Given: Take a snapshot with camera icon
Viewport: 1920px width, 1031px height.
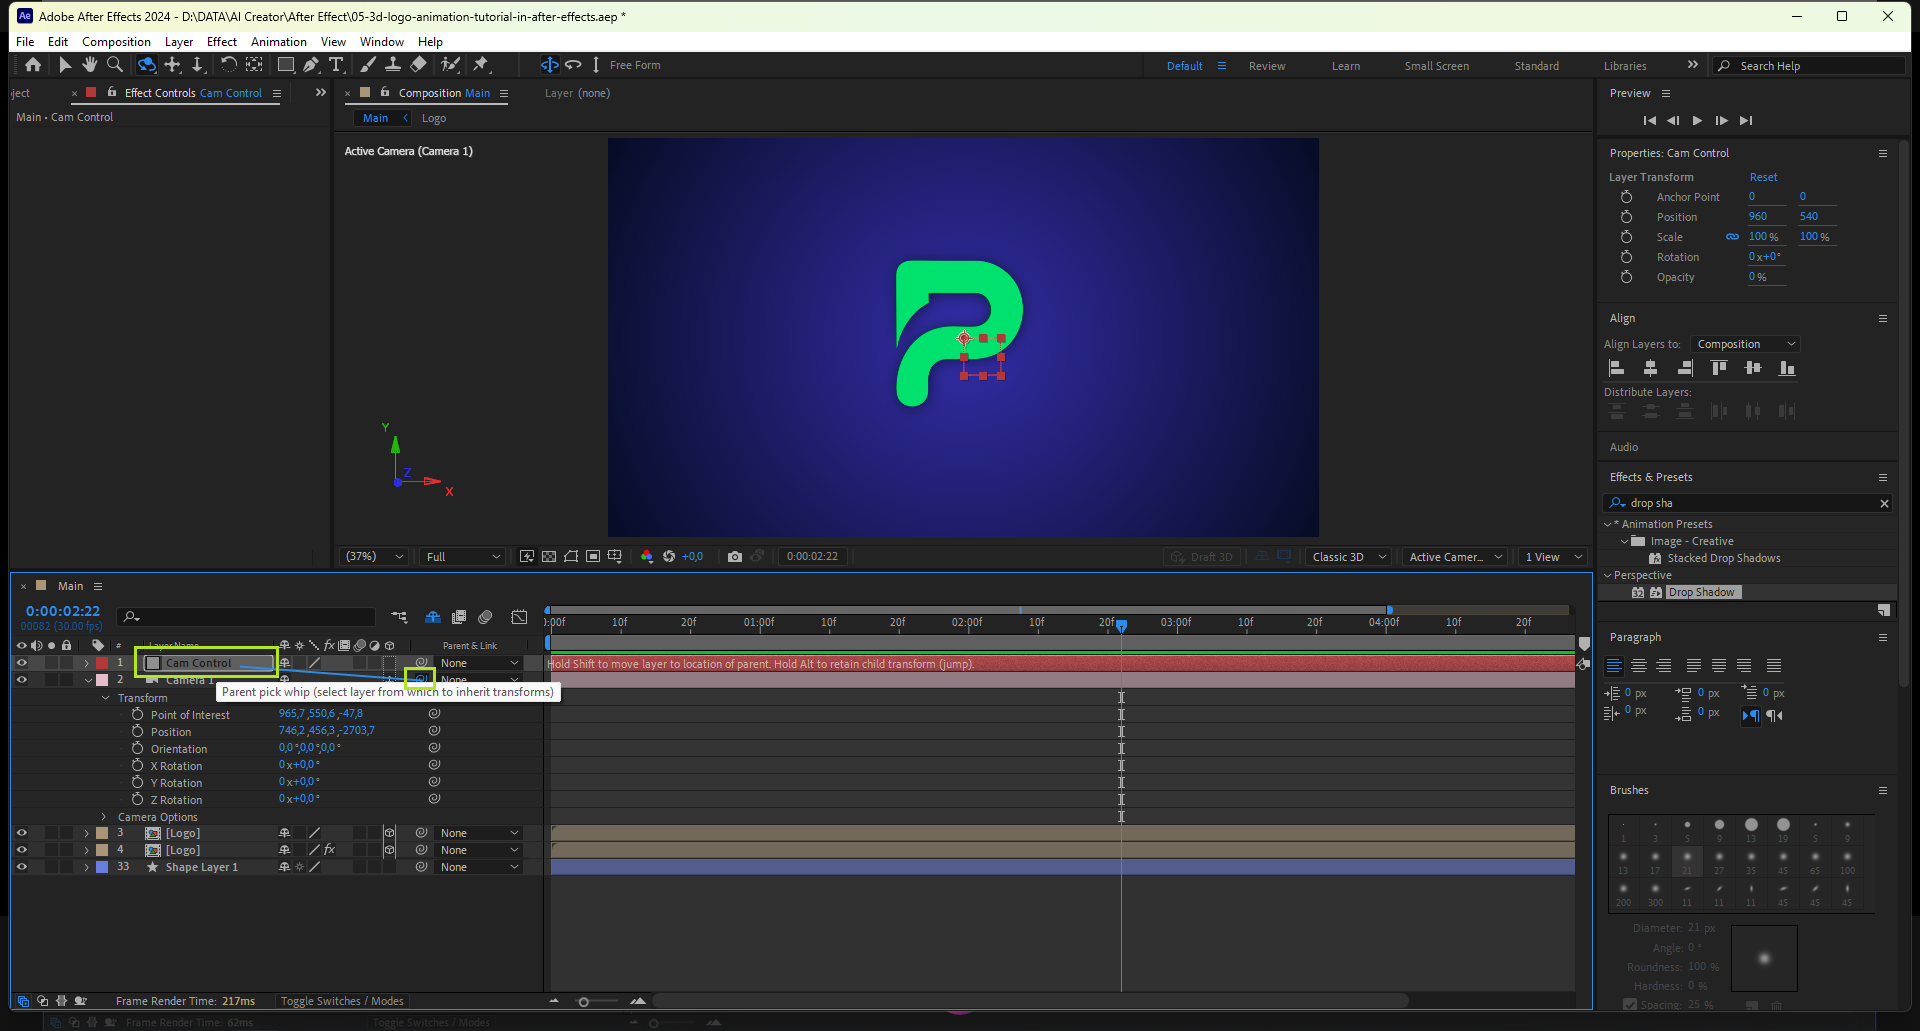Looking at the screenshot, I should [x=735, y=557].
